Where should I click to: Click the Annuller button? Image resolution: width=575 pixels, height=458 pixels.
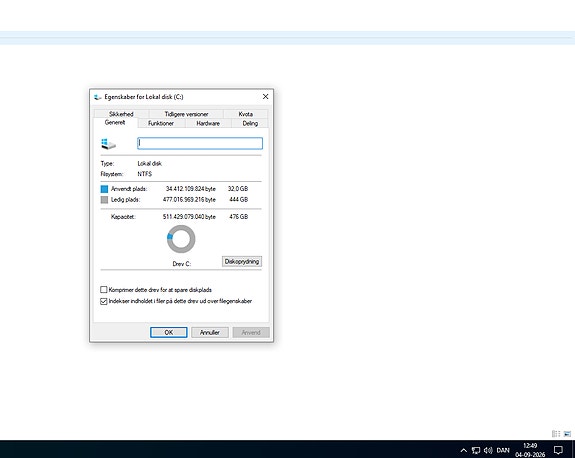[210, 332]
